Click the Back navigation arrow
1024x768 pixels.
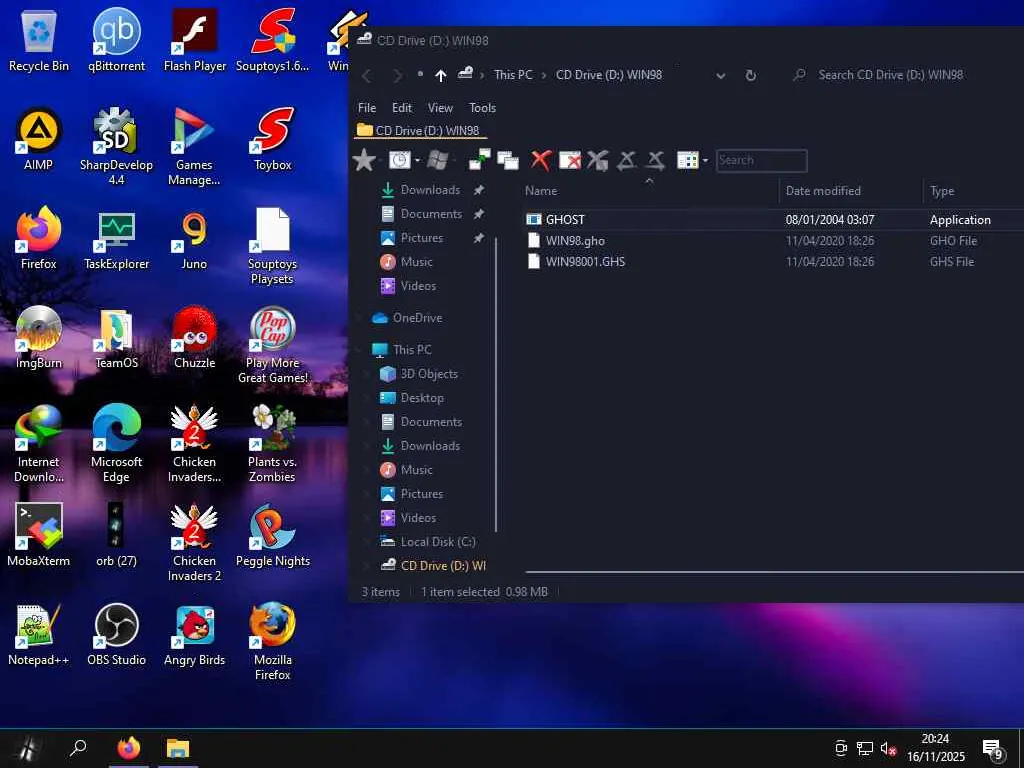pos(367,76)
